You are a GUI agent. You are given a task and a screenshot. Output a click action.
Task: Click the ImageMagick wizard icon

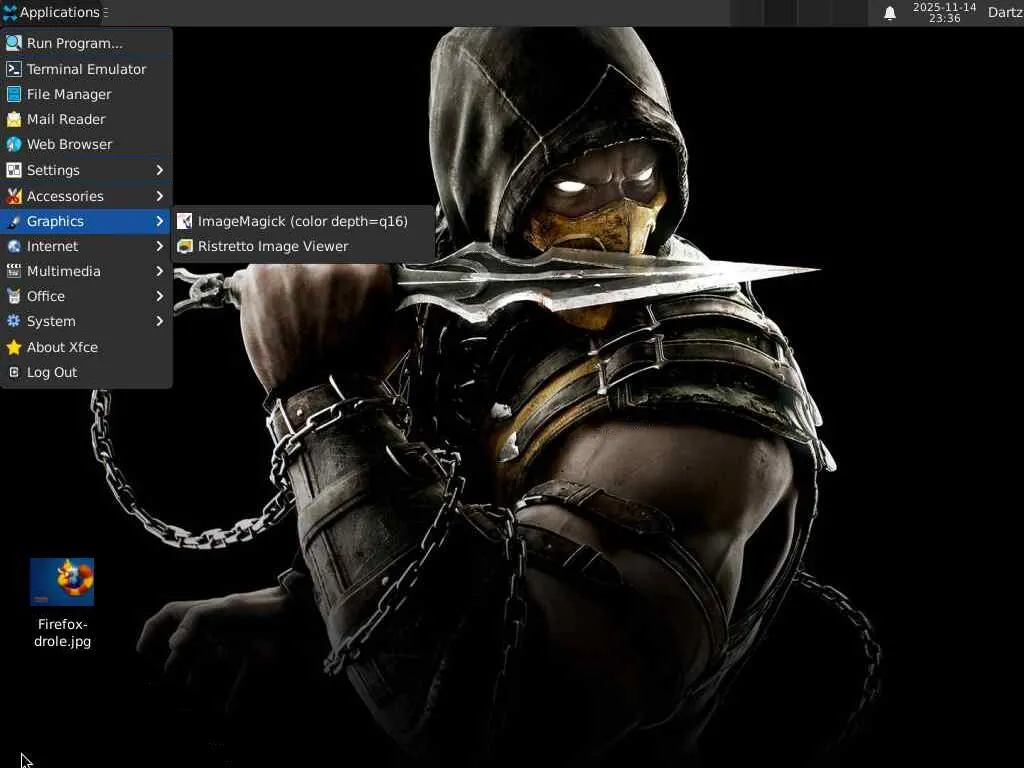185,221
